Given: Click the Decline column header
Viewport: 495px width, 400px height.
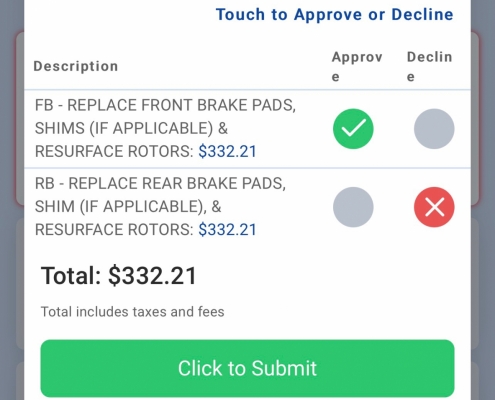Looking at the screenshot, I should tap(429, 67).
